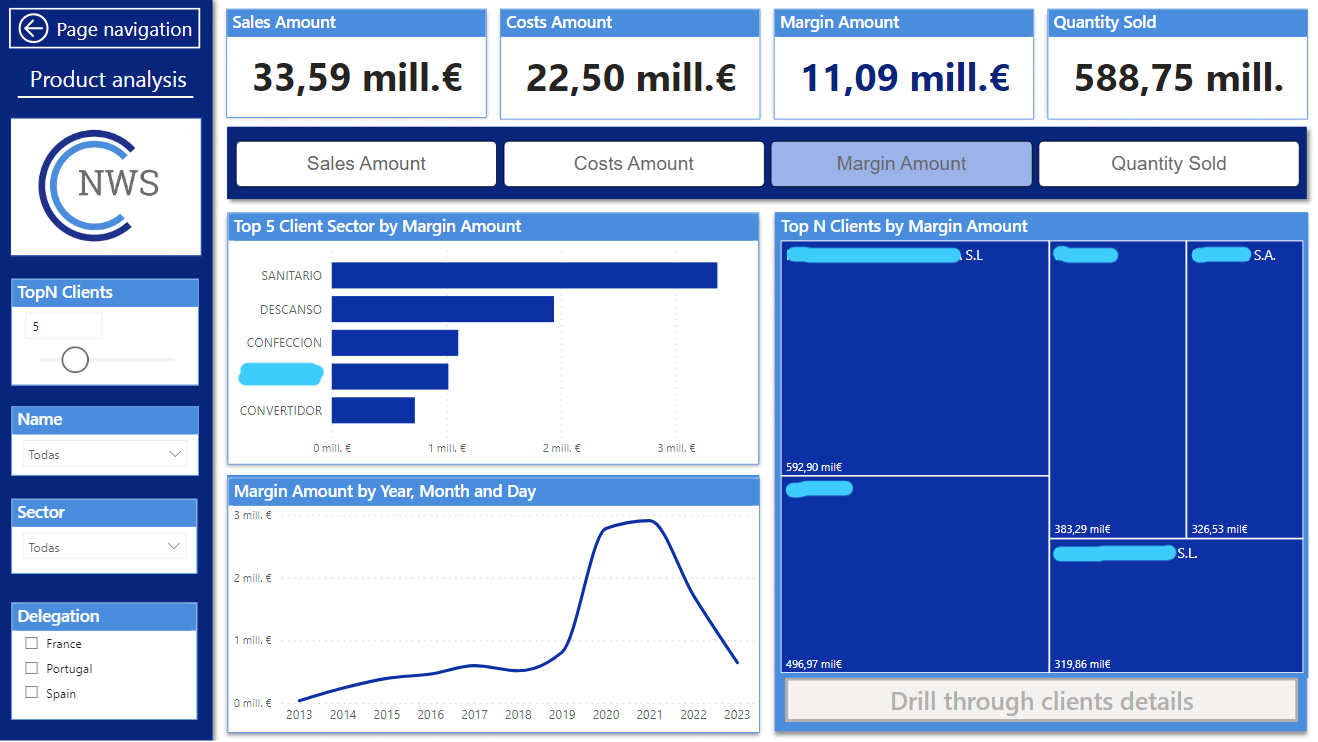Click the back arrow icon
Screen dimensions: 1318x742
coord(34,29)
